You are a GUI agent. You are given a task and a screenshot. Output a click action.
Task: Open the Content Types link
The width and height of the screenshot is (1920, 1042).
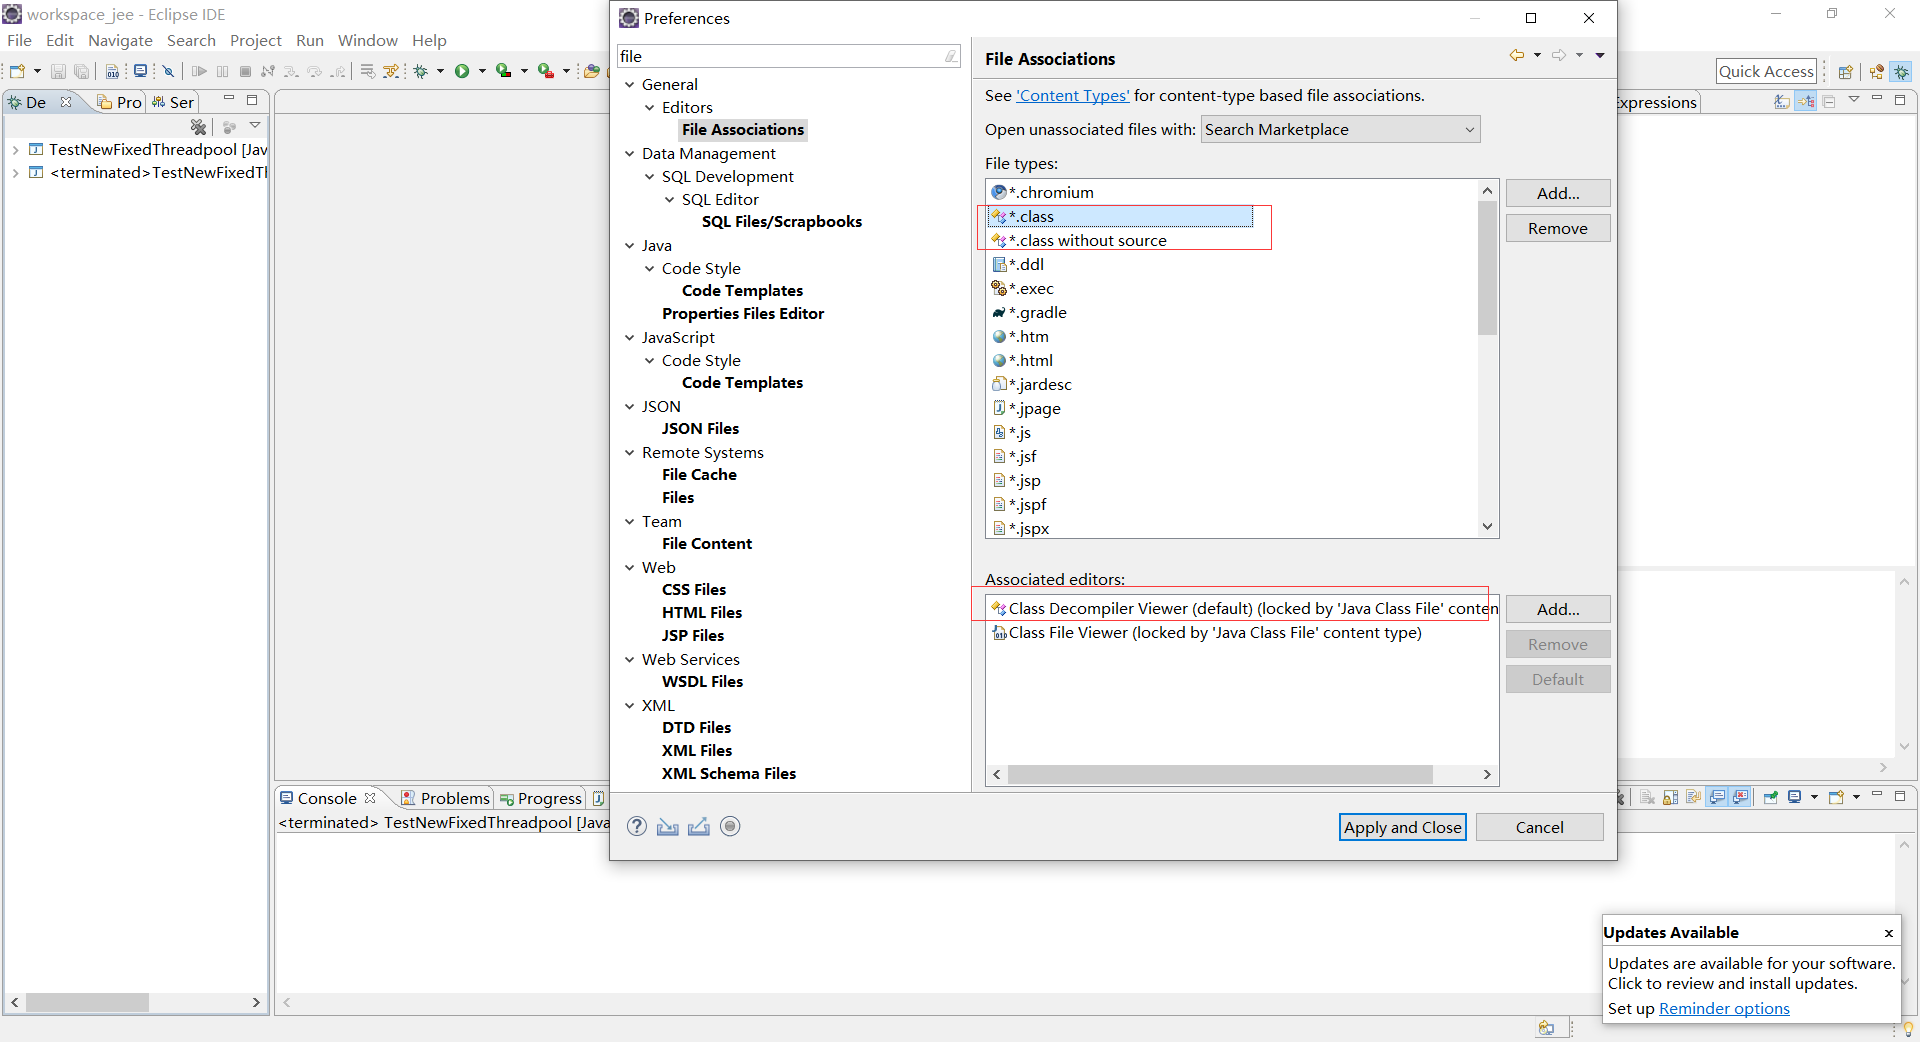pos(1072,95)
